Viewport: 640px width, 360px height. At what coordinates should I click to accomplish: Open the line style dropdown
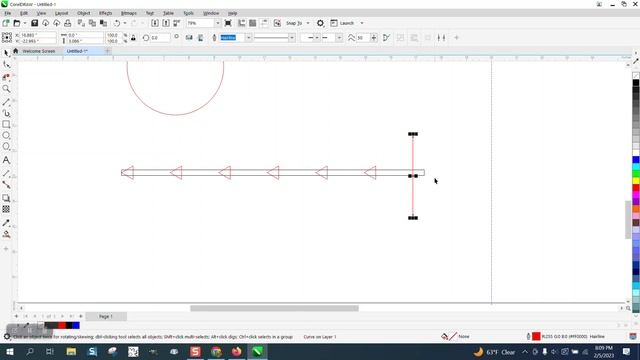pos(291,38)
